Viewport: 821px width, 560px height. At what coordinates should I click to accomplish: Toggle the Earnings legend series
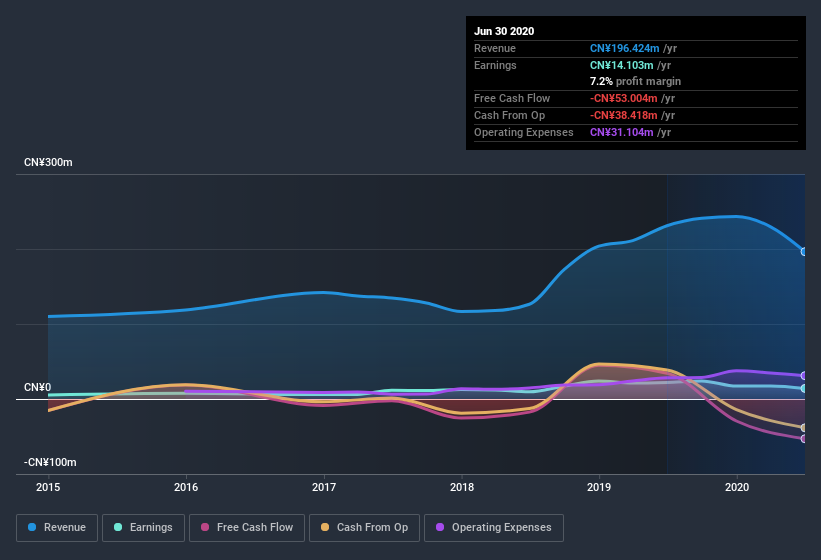143,528
